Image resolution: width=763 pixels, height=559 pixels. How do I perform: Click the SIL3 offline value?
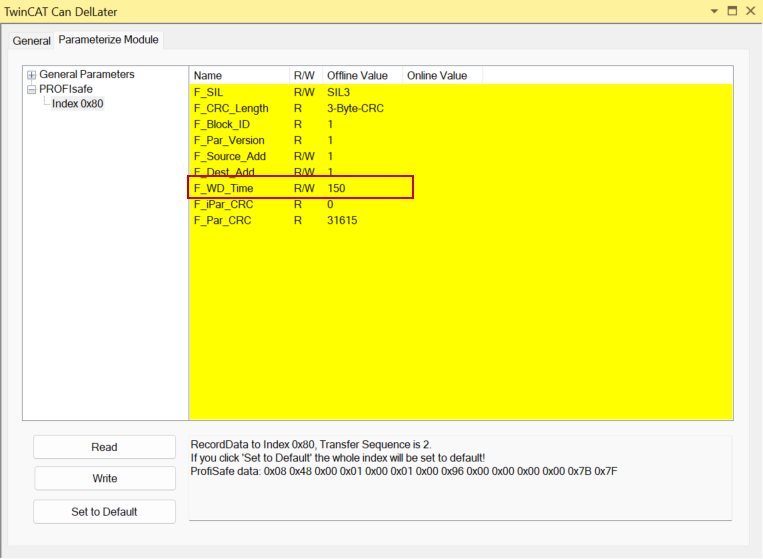[338, 92]
